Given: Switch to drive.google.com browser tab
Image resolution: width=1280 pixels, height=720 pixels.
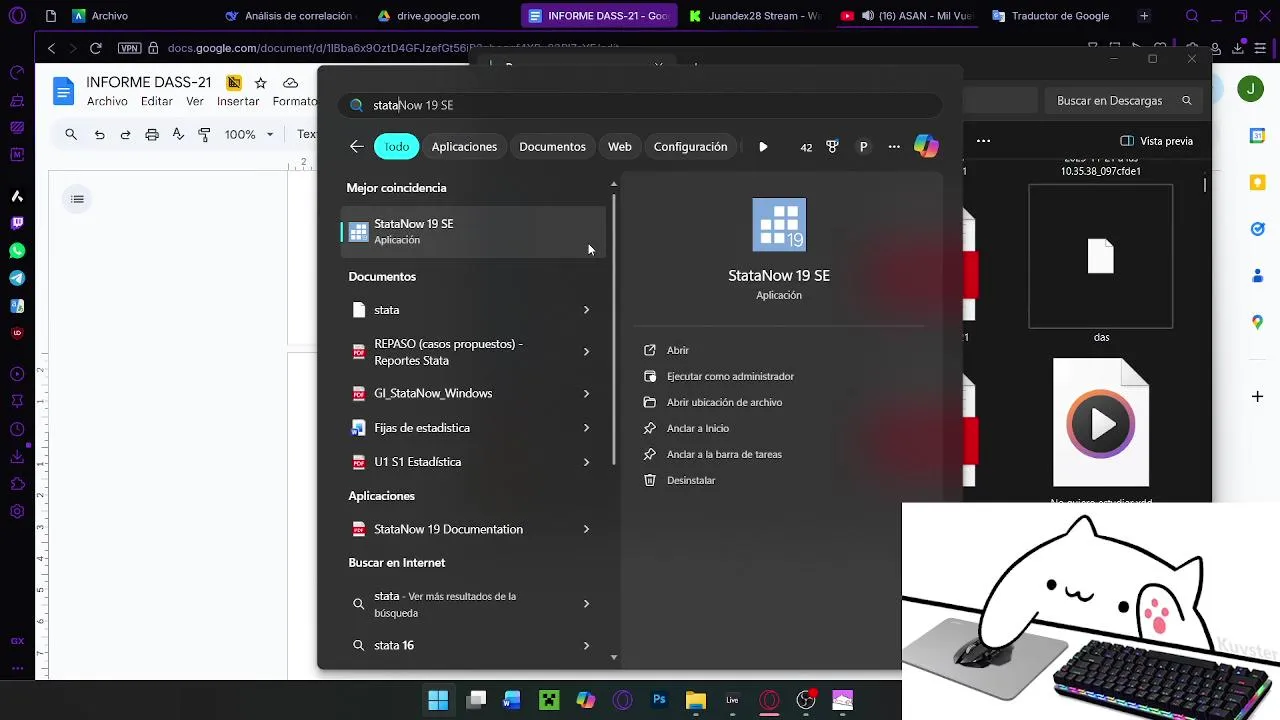Looking at the screenshot, I should [430, 16].
